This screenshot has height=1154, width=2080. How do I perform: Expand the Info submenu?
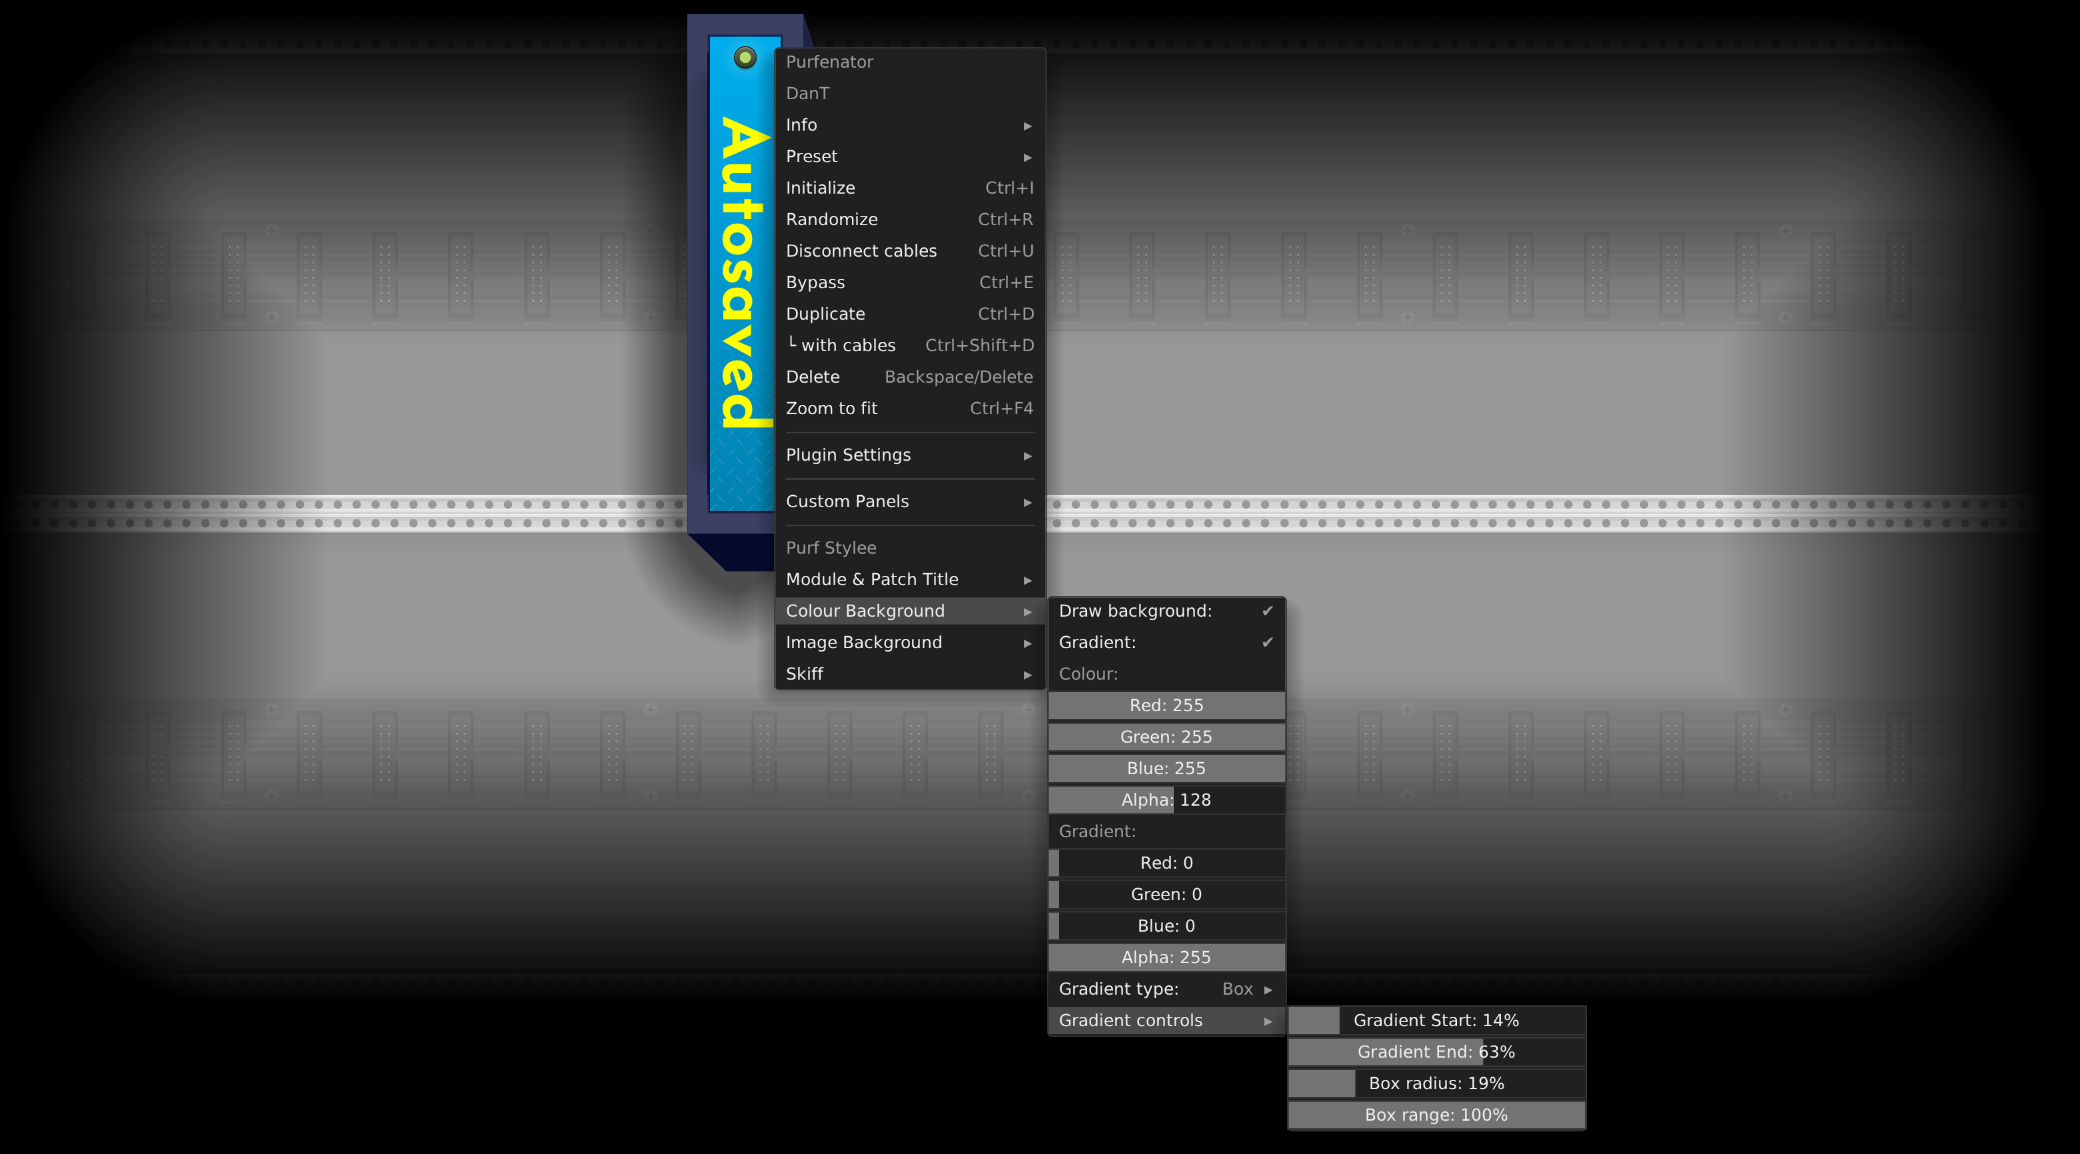click(908, 125)
